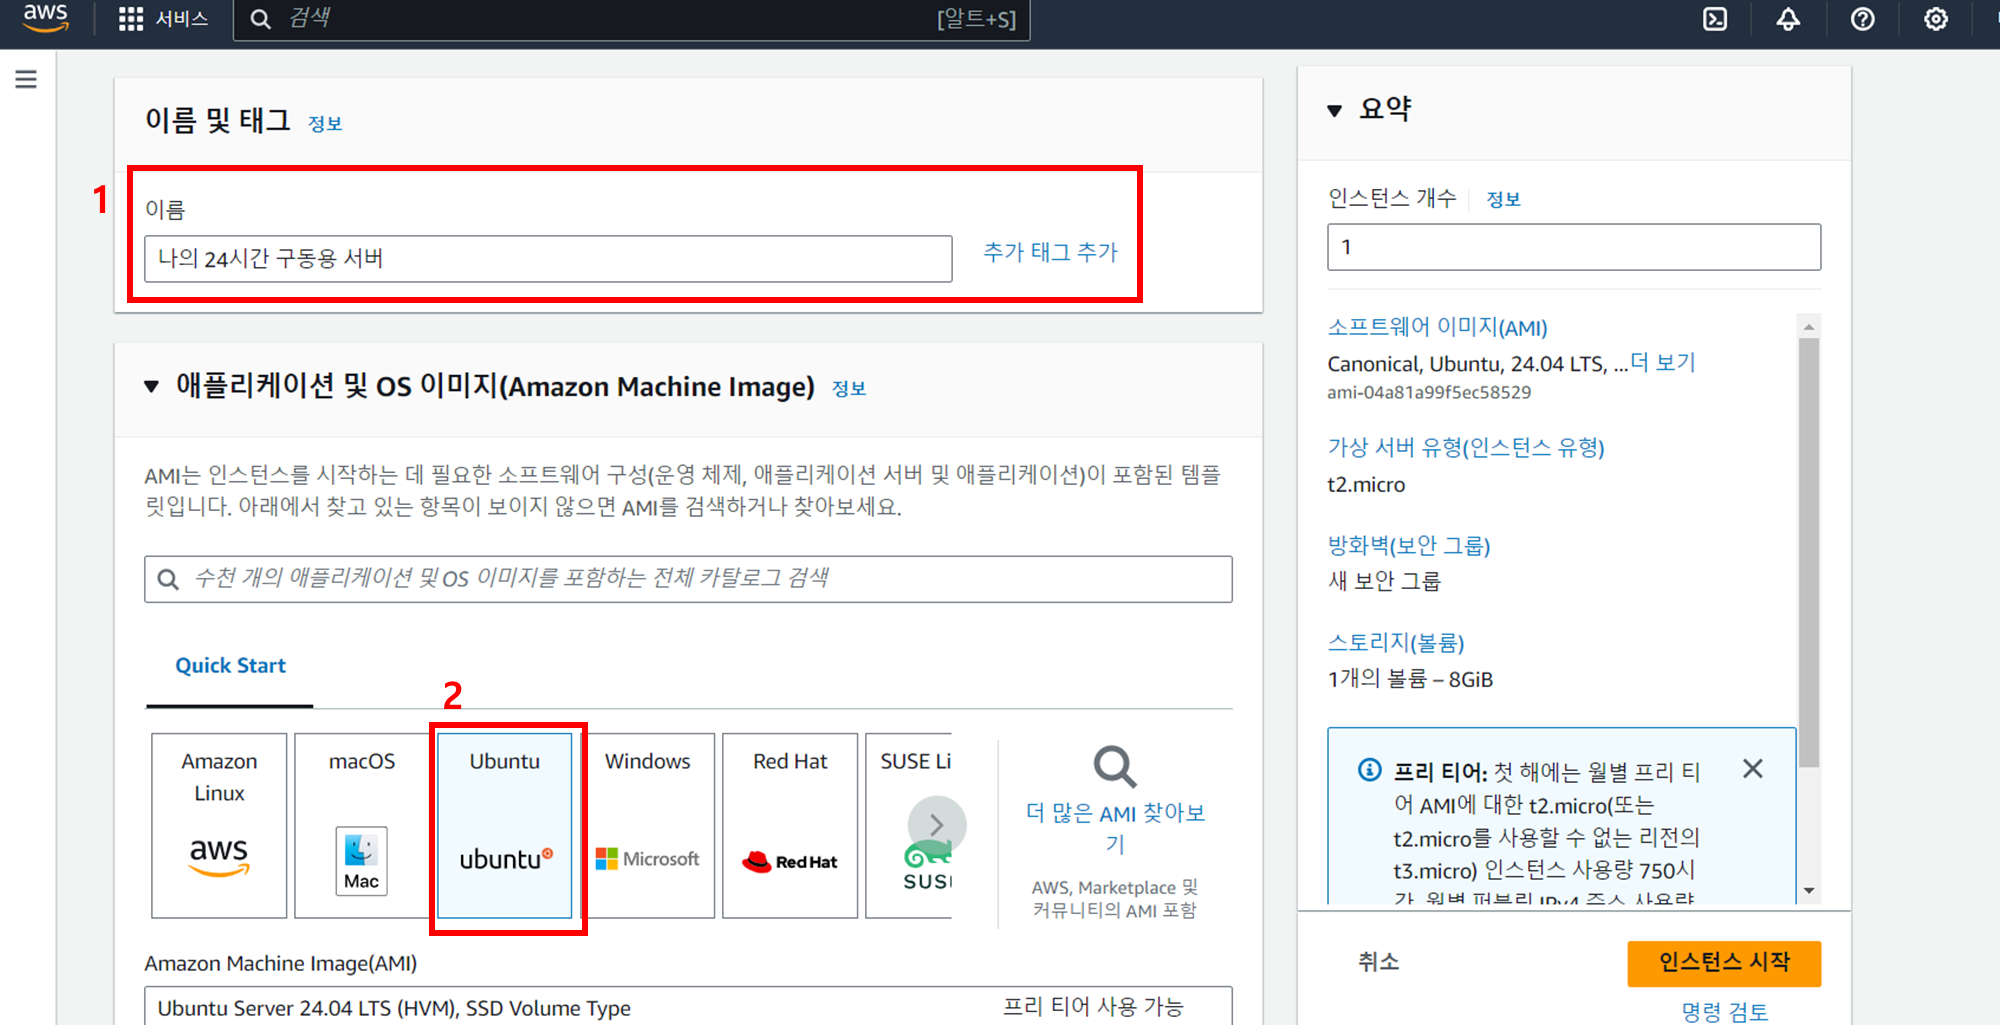Select the SUSE Linux AMI card

(x=909, y=825)
